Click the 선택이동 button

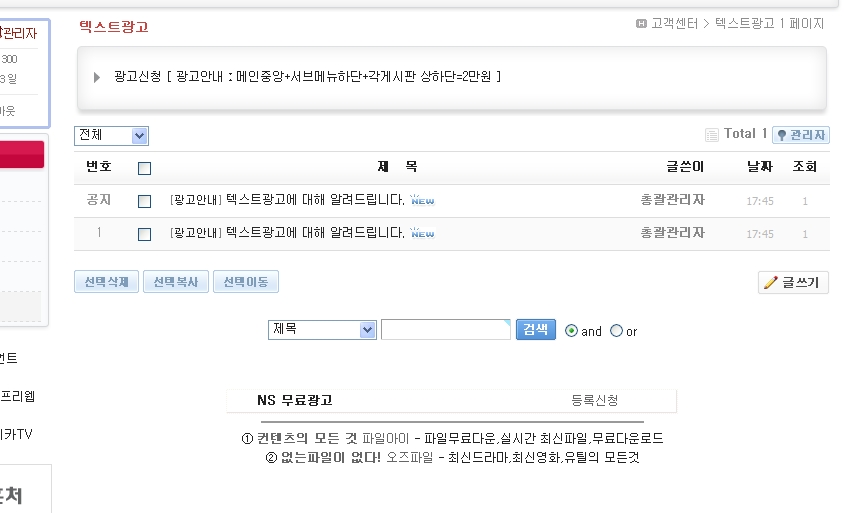(246, 282)
